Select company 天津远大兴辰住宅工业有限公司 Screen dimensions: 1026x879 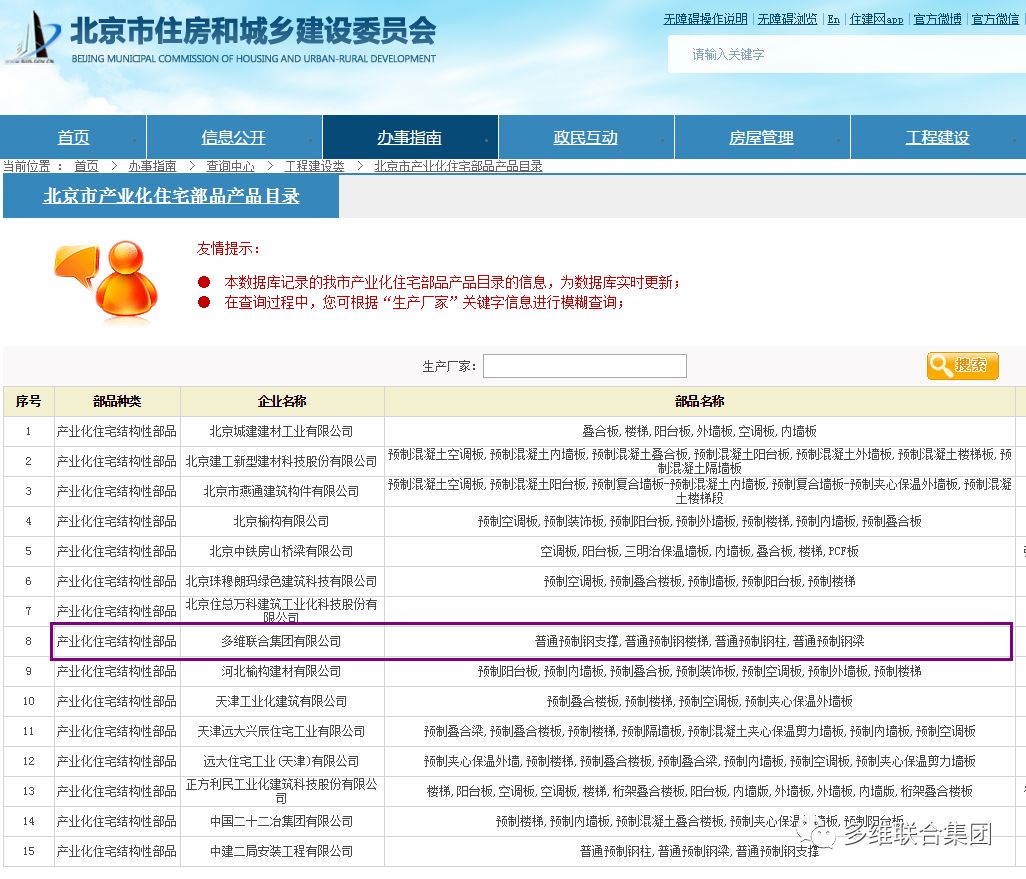[x=281, y=731]
